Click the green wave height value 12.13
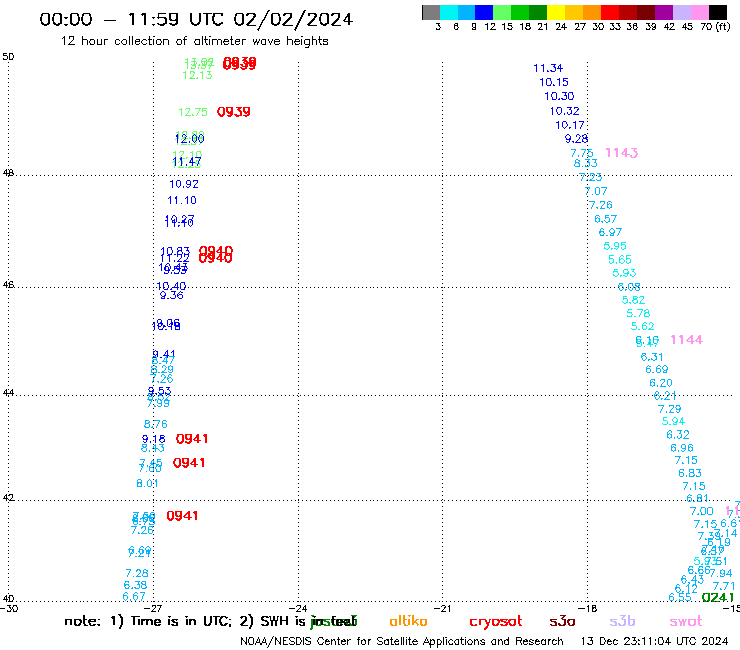This screenshot has width=740, height=650. [x=197, y=76]
